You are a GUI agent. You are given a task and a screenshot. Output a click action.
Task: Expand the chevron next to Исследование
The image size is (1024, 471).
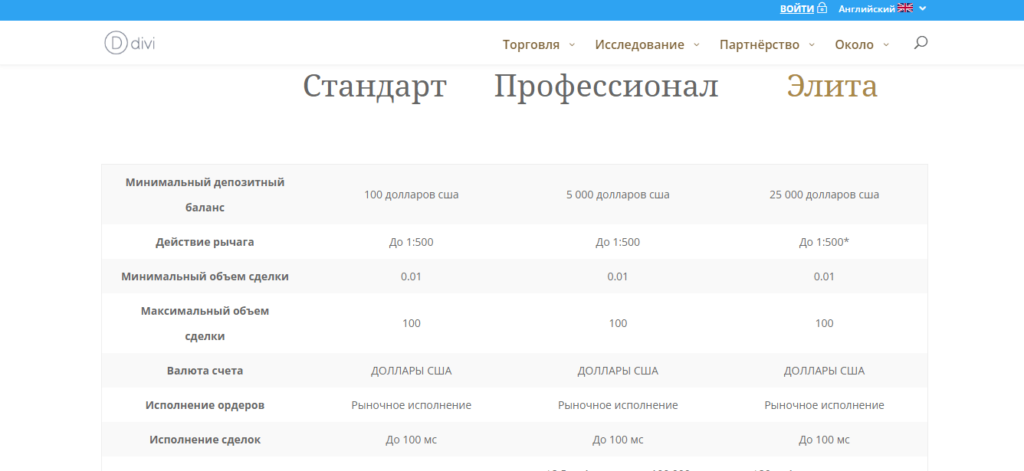pos(696,44)
